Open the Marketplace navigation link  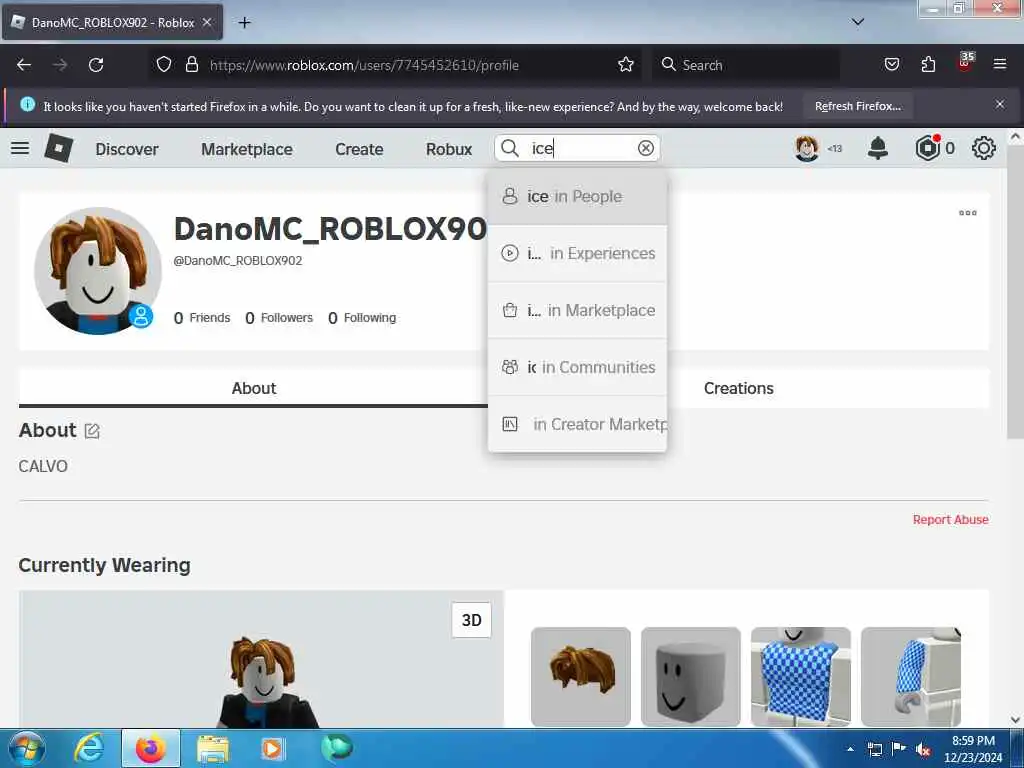click(247, 149)
